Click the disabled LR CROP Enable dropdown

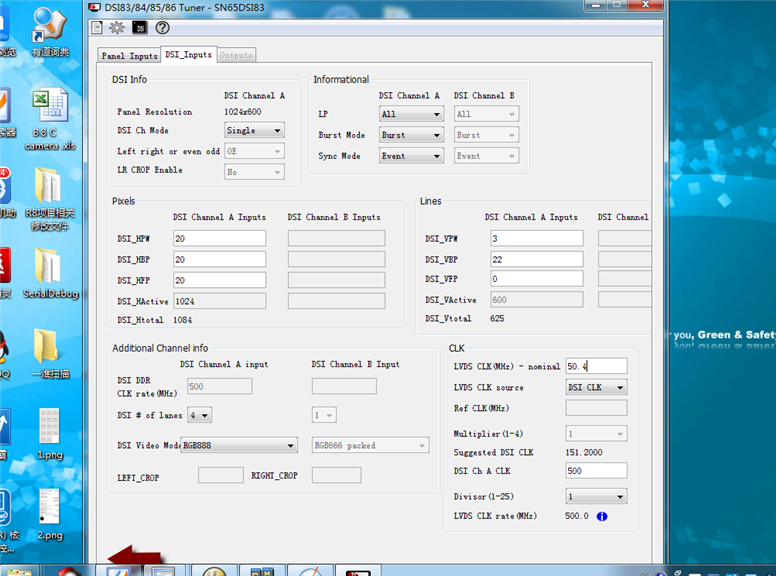pyautogui.click(x=254, y=172)
